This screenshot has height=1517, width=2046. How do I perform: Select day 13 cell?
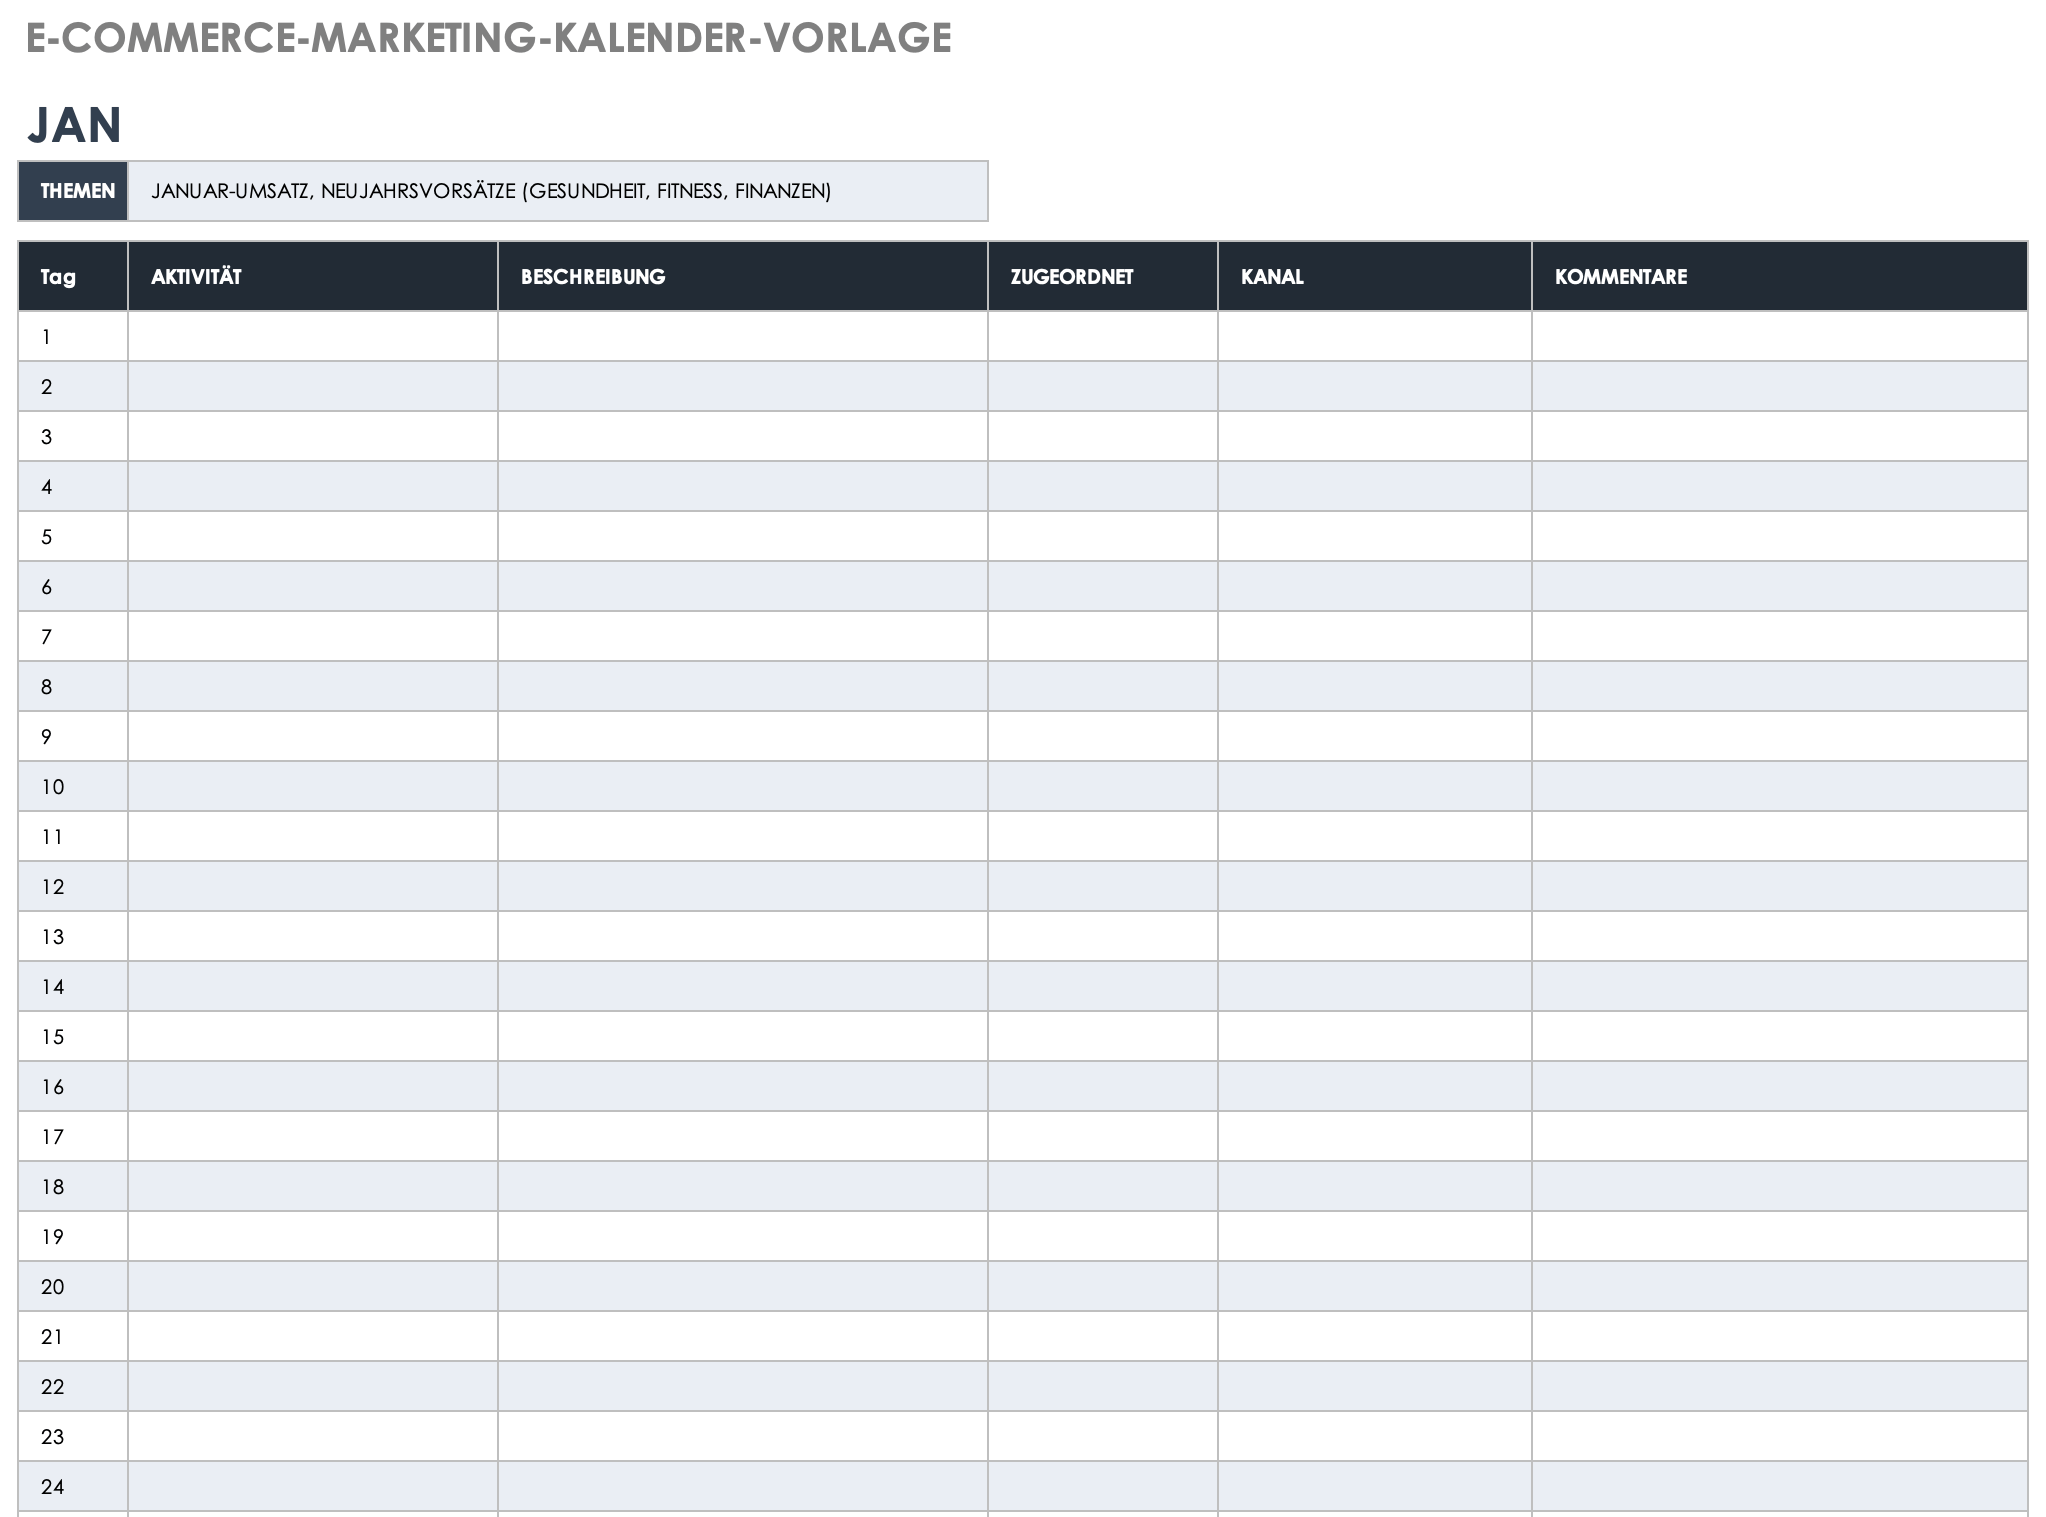coord(73,937)
